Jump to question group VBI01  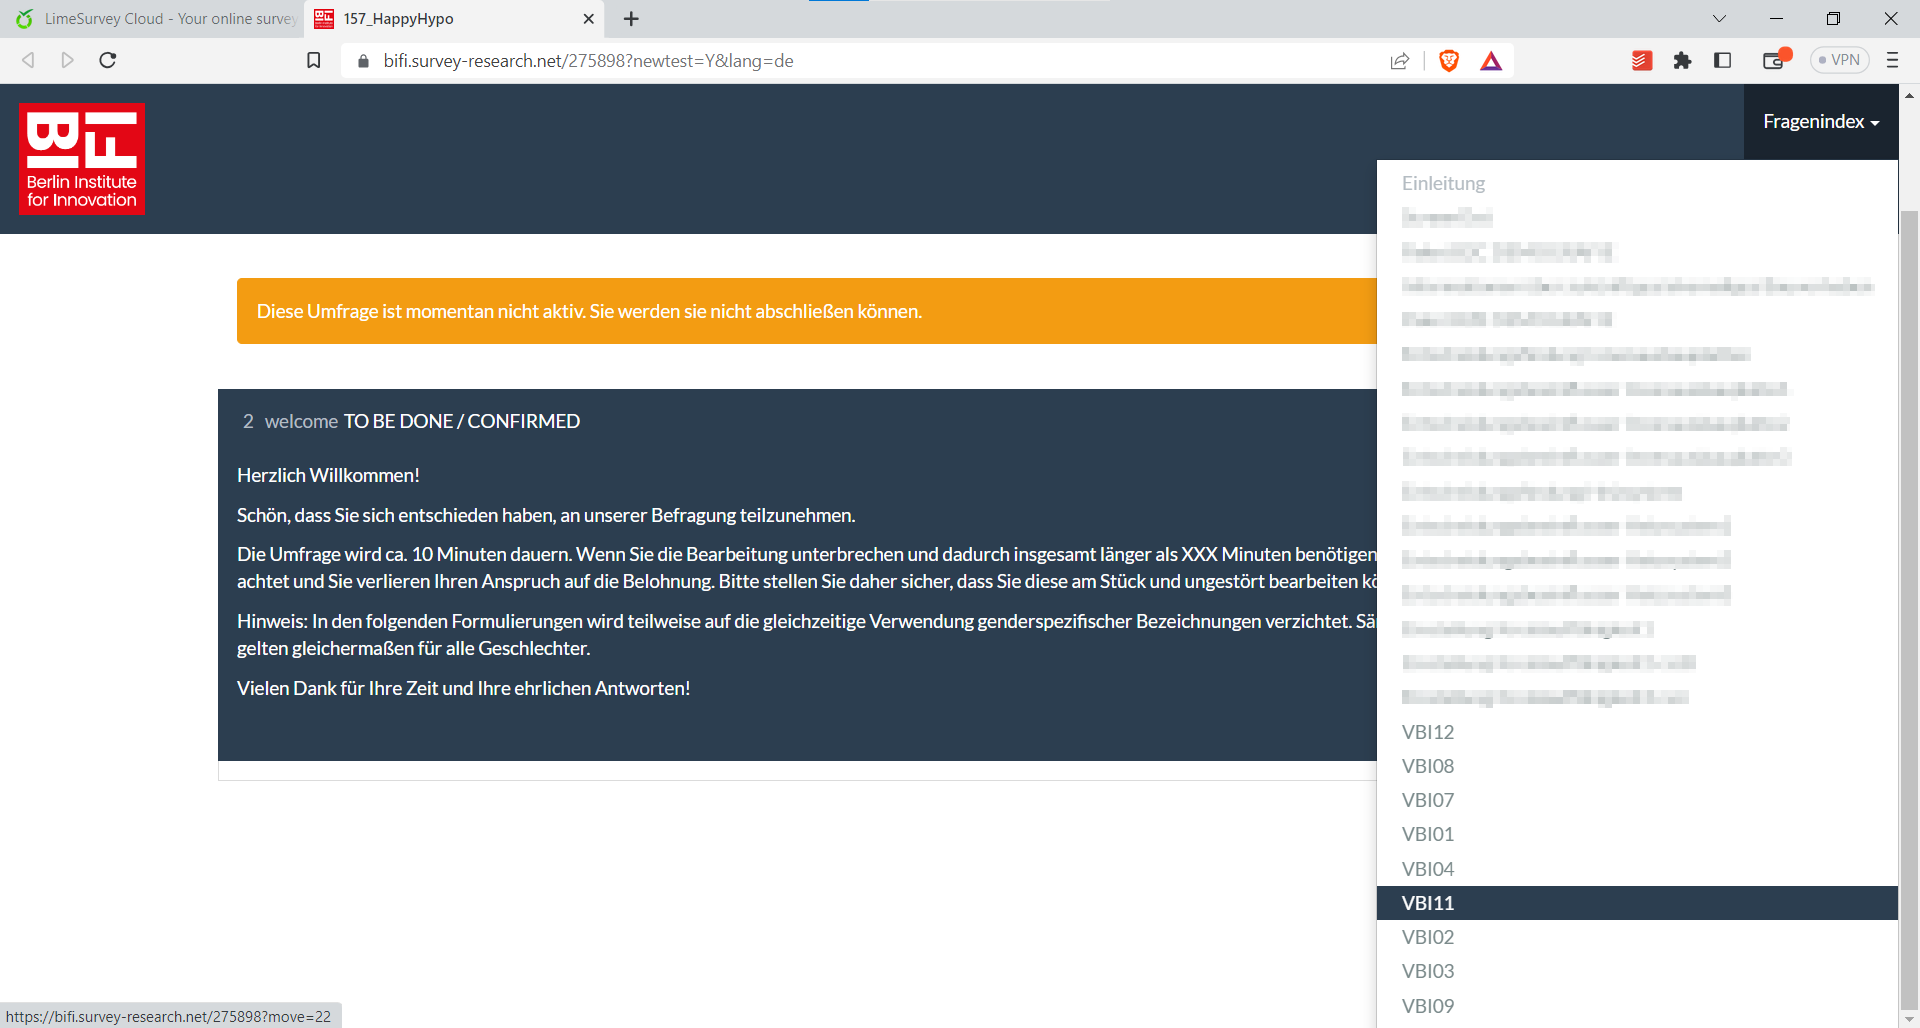click(1637, 834)
